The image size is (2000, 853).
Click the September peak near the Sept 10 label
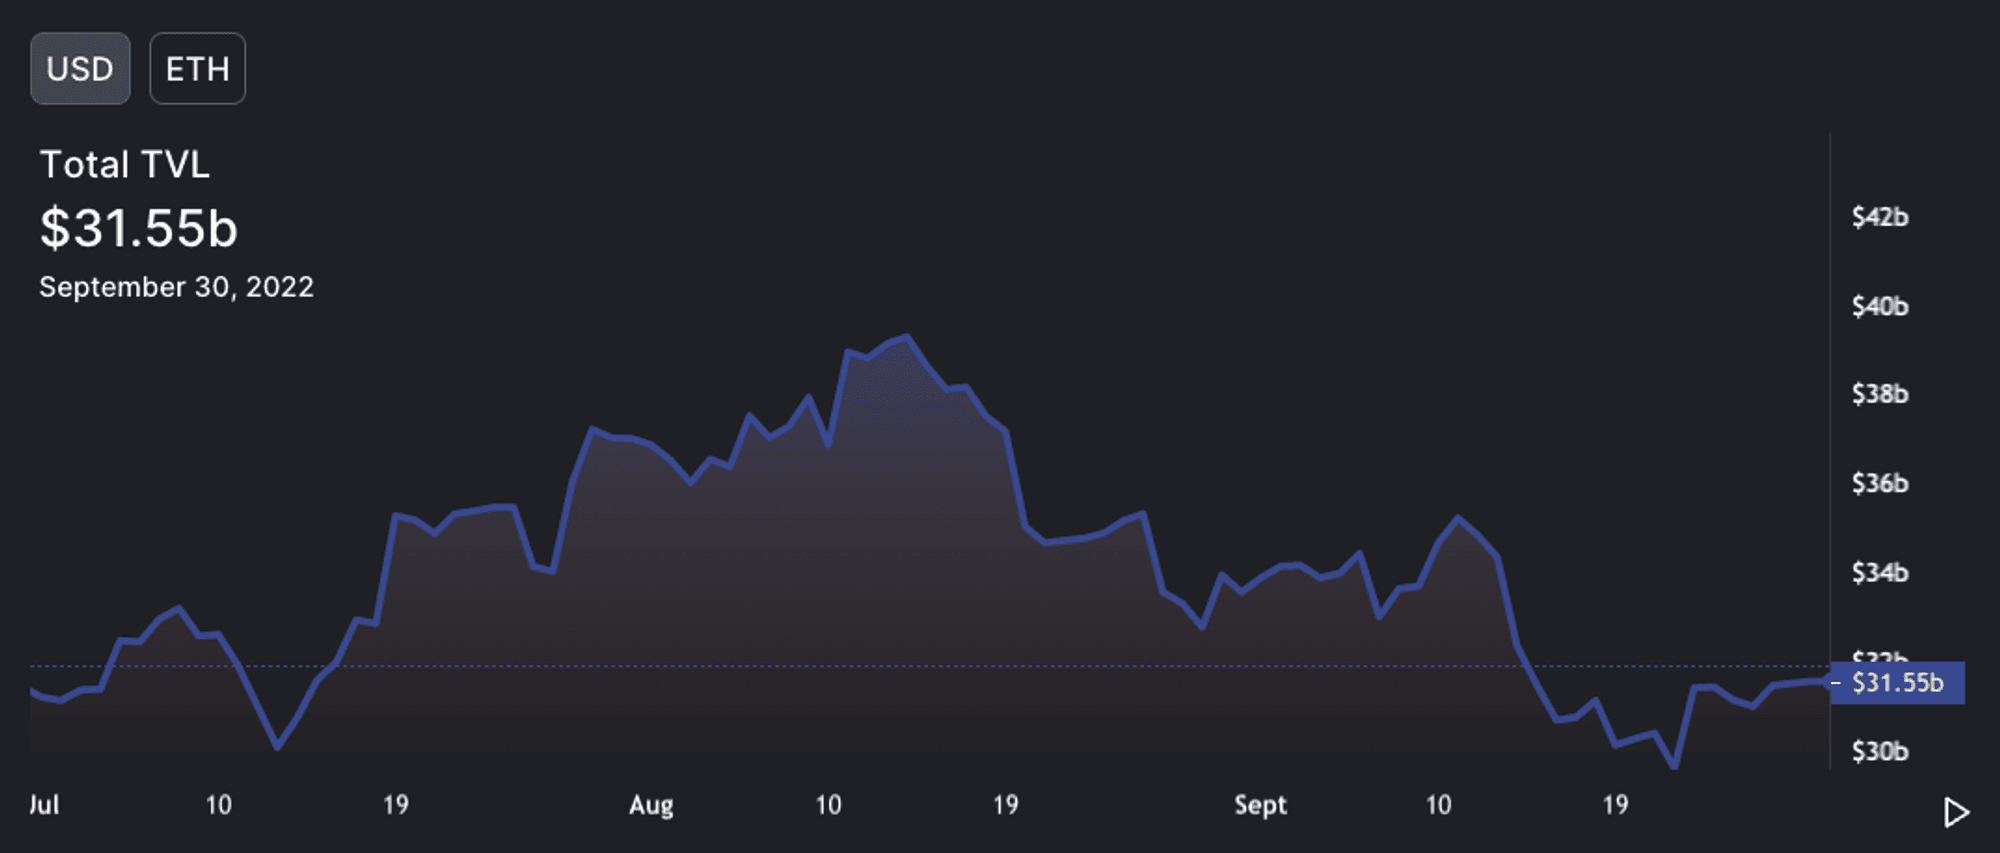tap(1458, 518)
